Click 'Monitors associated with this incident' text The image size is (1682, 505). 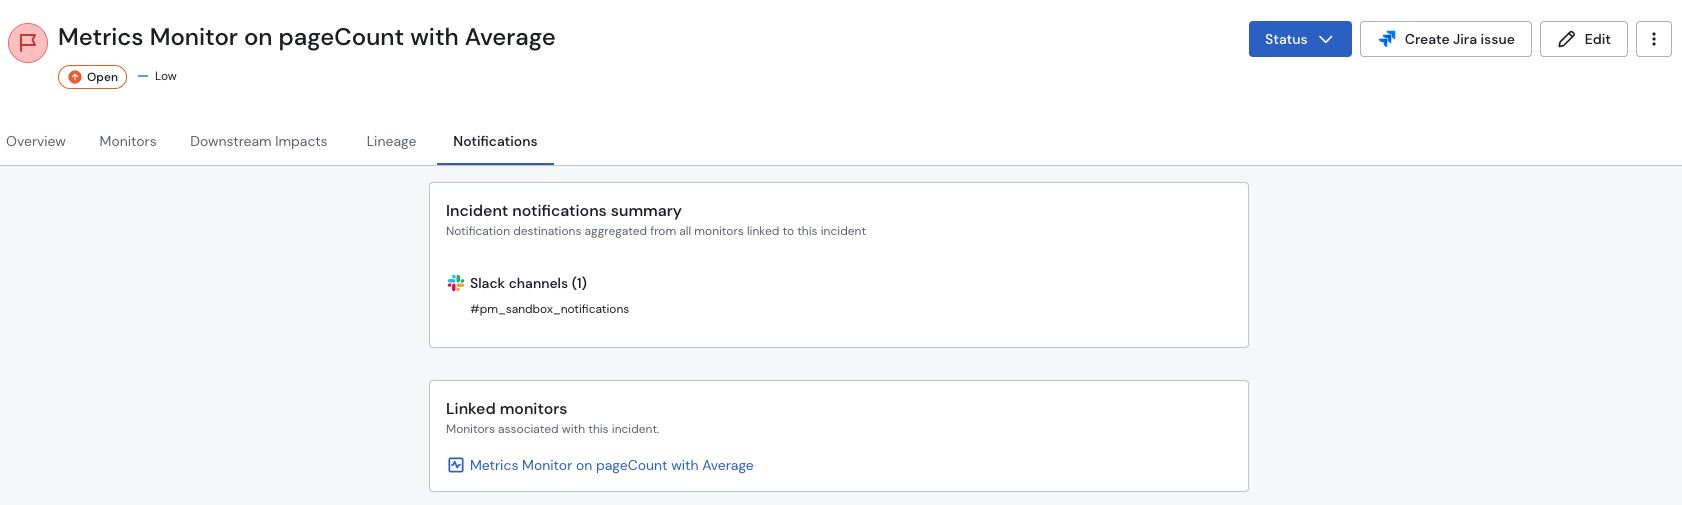click(553, 429)
